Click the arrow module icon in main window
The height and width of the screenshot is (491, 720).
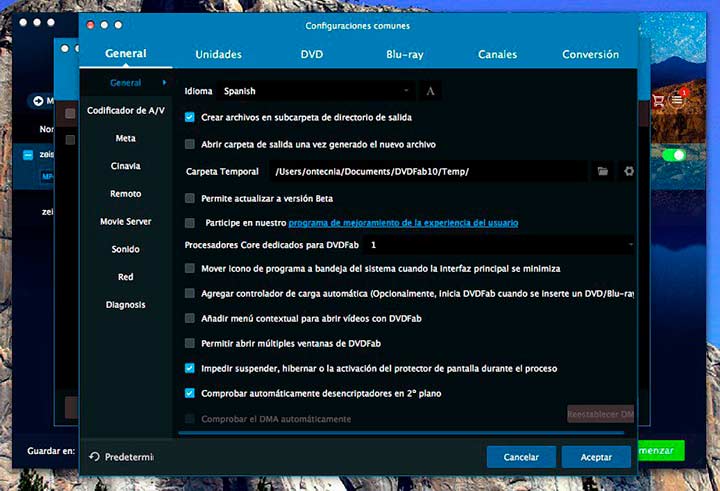tap(38, 101)
